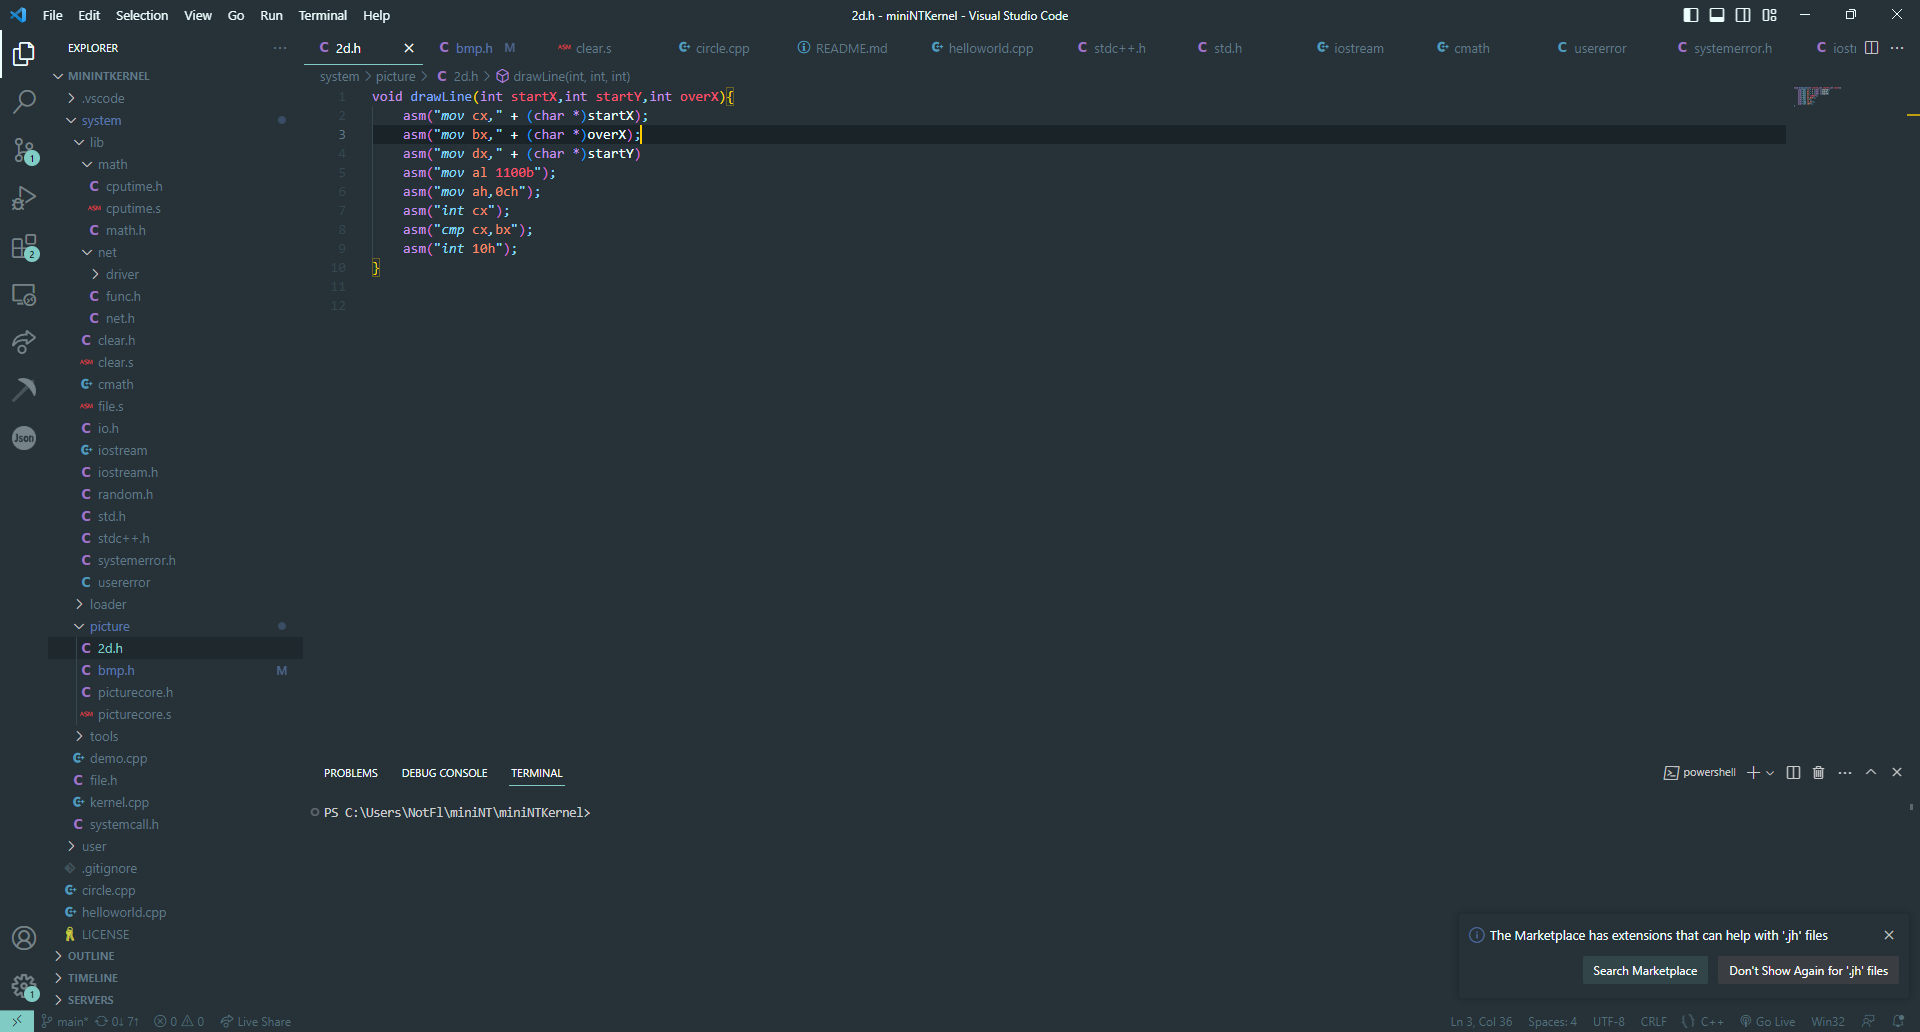
Task: Open Customize Layout control
Action: (x=1769, y=15)
